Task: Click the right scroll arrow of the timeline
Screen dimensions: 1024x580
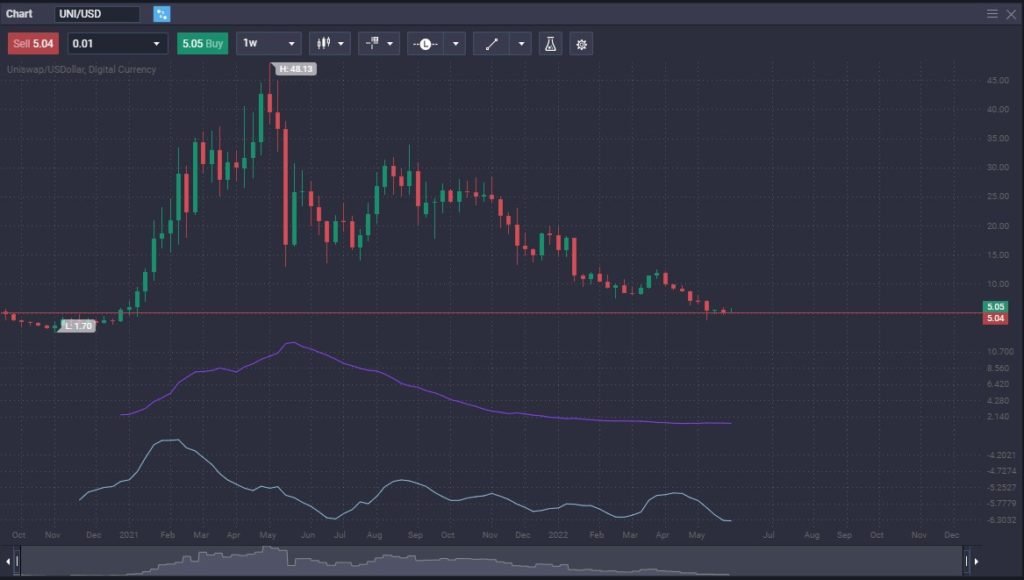Action: [x=977, y=561]
